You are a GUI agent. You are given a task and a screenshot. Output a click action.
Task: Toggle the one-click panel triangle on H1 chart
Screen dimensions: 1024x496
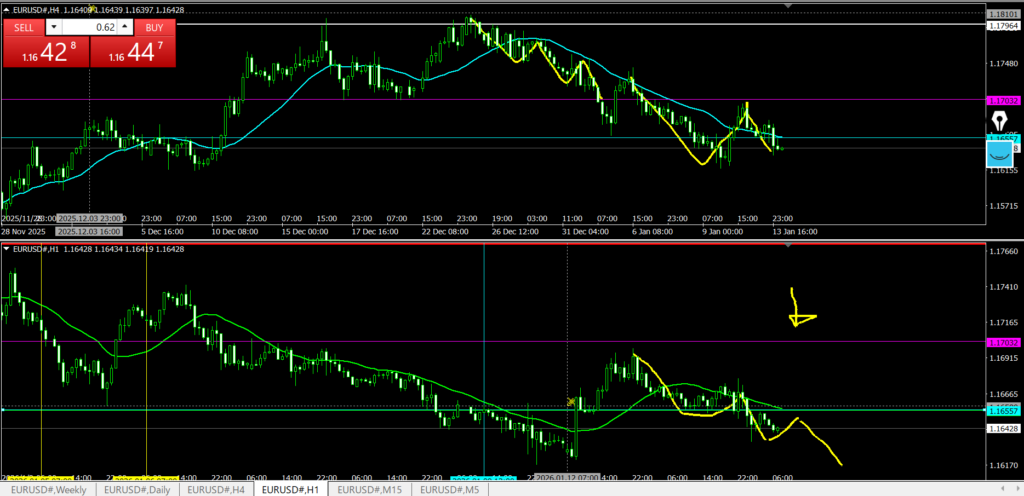pyautogui.click(x=7, y=249)
